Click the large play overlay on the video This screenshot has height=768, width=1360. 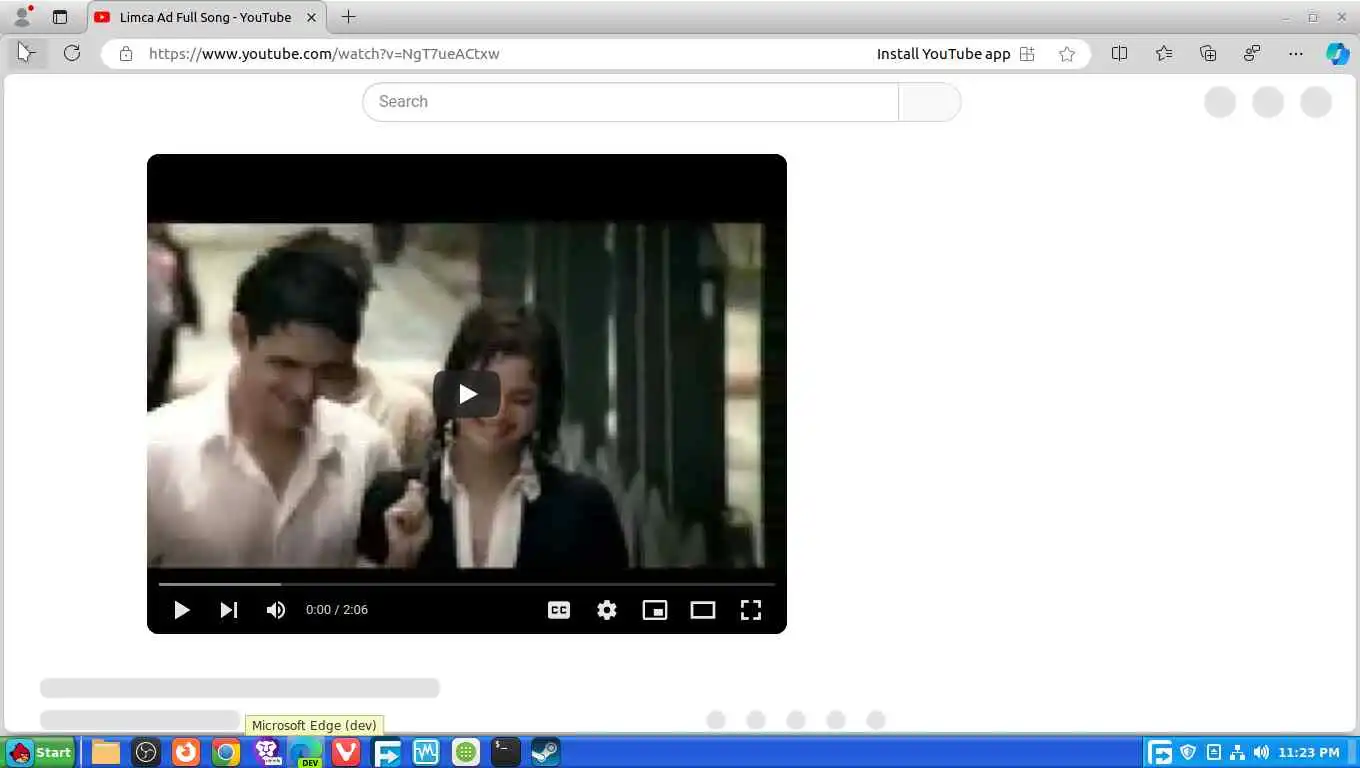[467, 394]
